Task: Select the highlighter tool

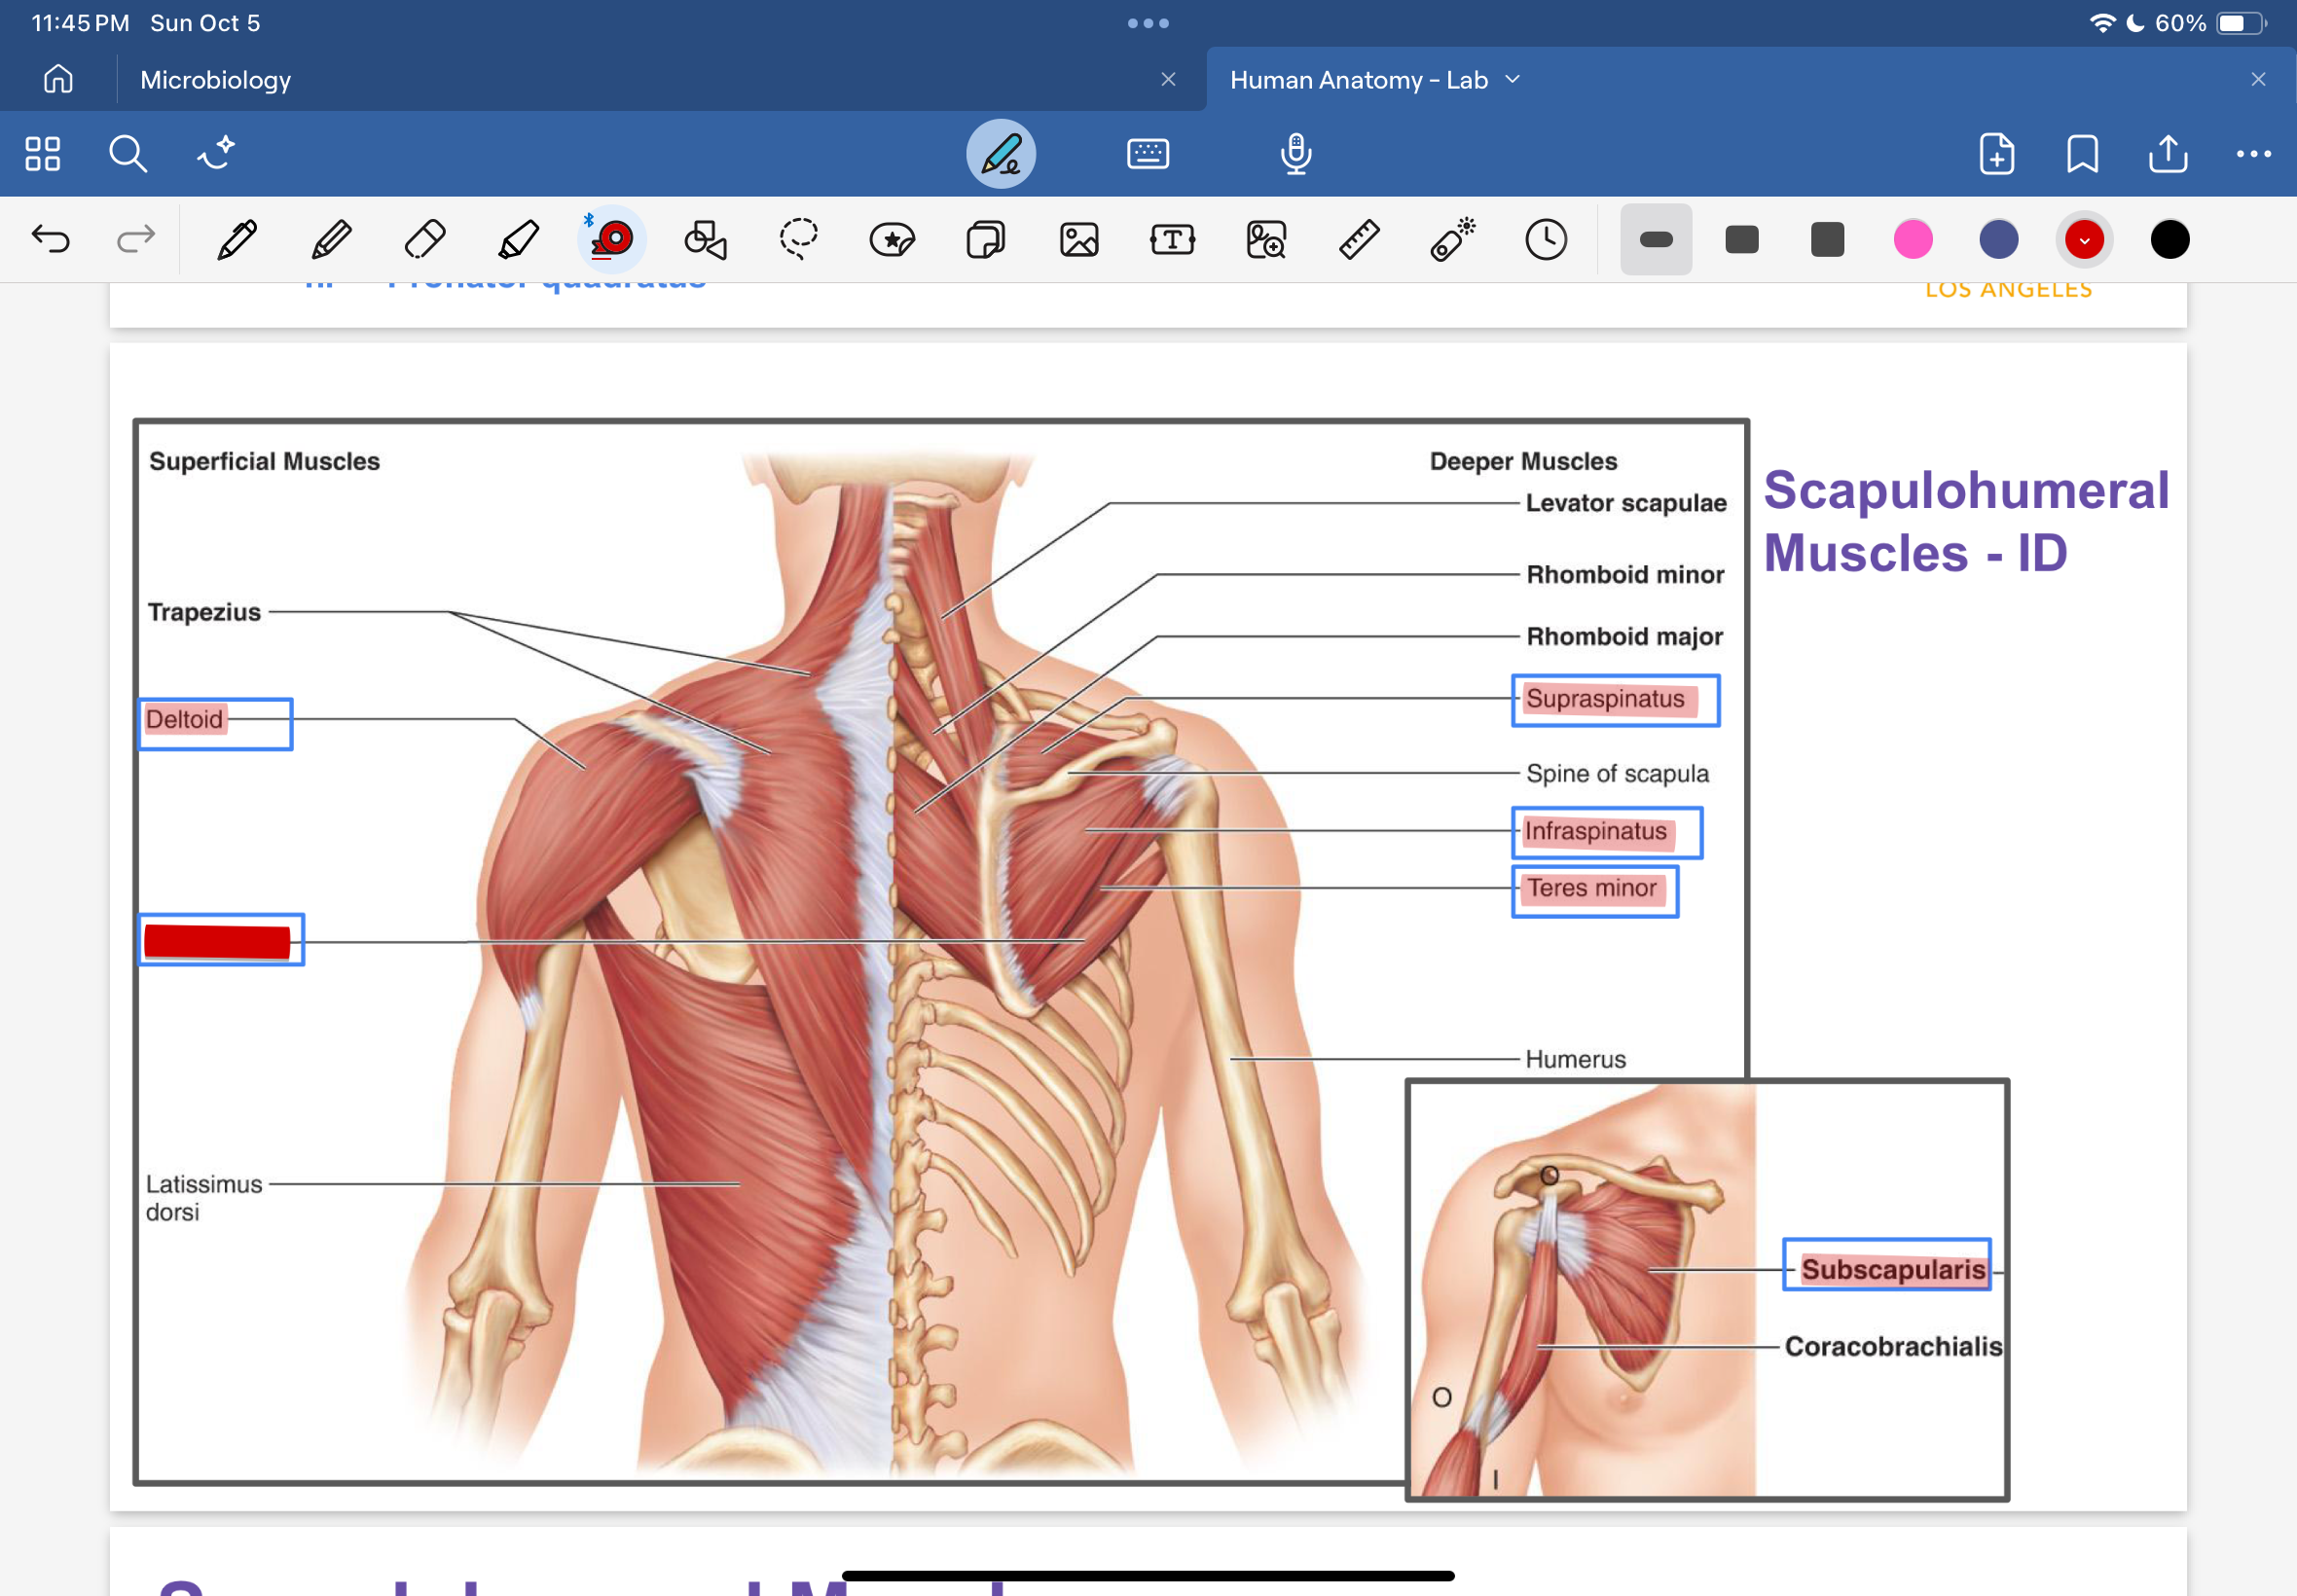Action: click(518, 240)
